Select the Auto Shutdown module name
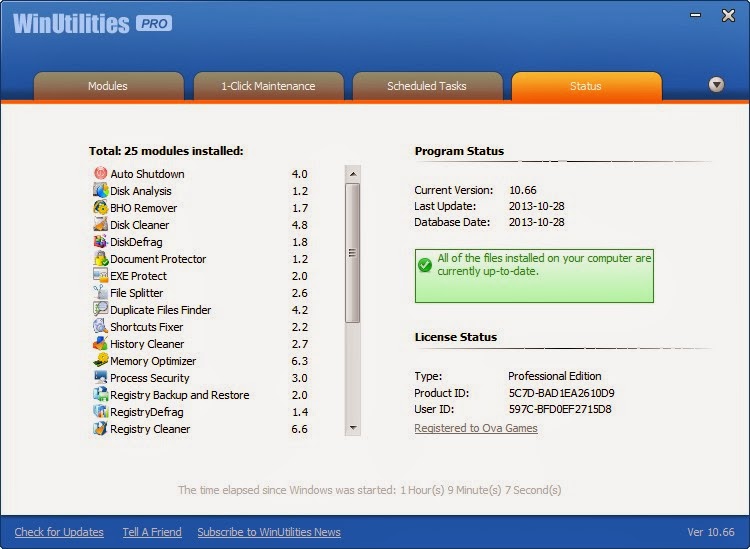 click(x=147, y=174)
